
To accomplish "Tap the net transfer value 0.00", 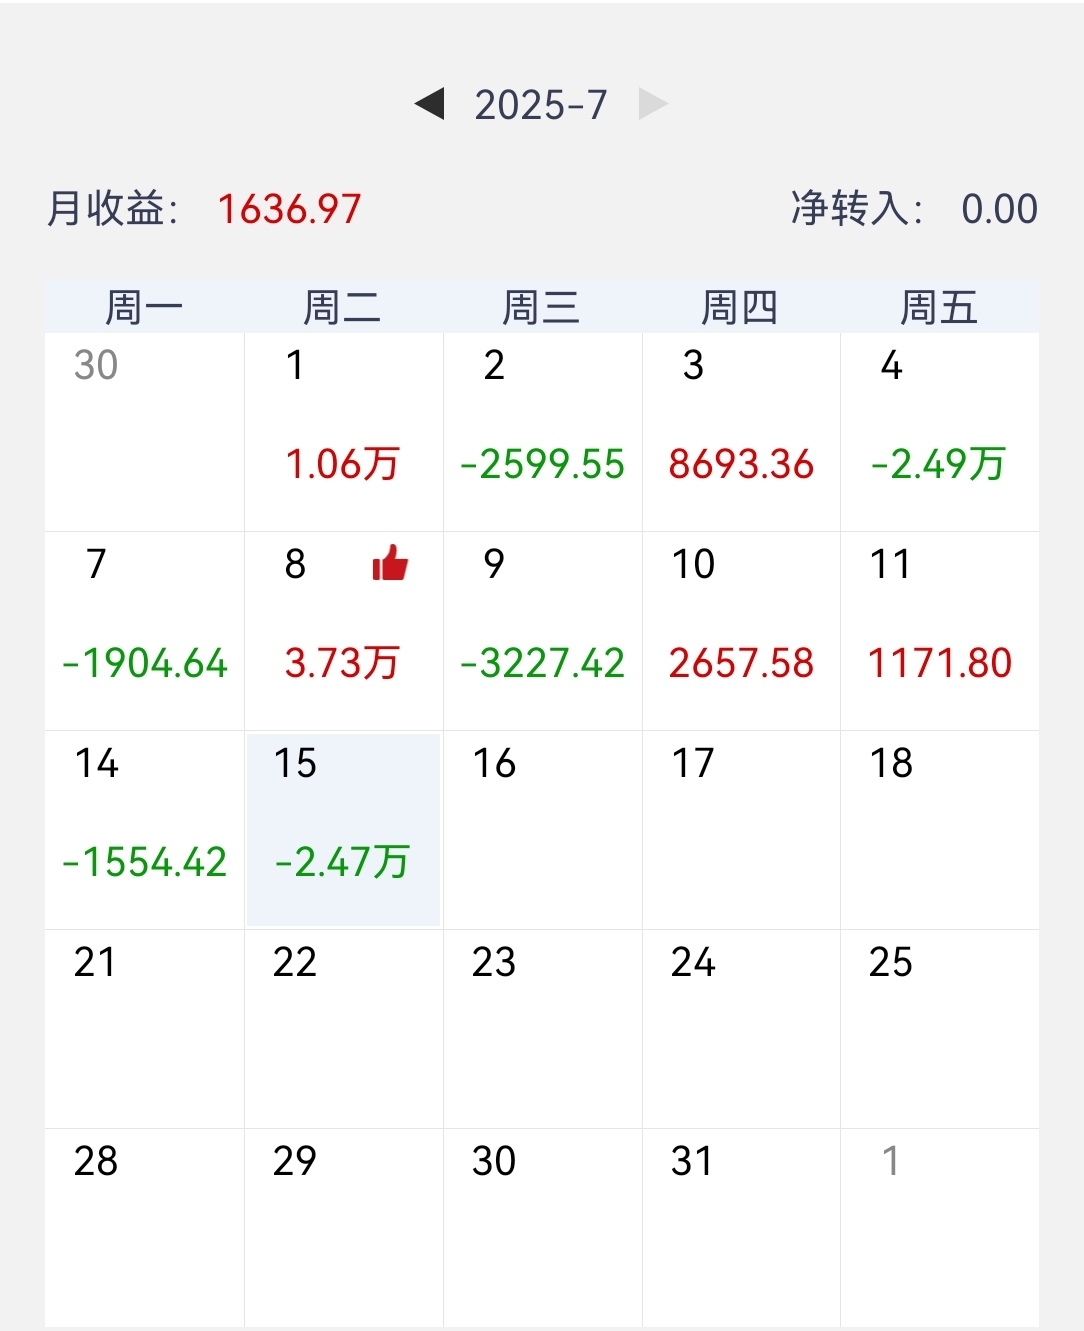I will 999,209.
